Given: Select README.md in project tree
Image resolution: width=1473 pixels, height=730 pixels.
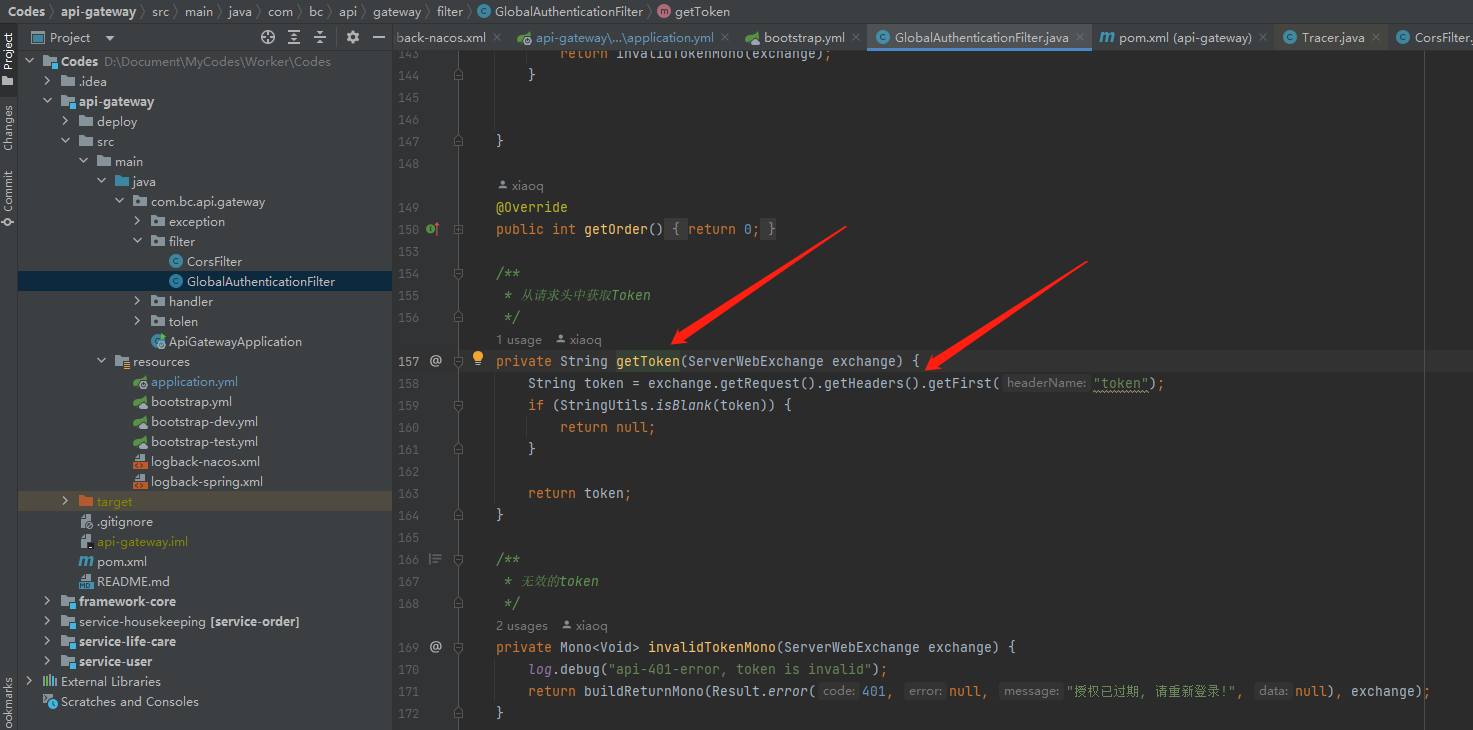Looking at the screenshot, I should 124,581.
